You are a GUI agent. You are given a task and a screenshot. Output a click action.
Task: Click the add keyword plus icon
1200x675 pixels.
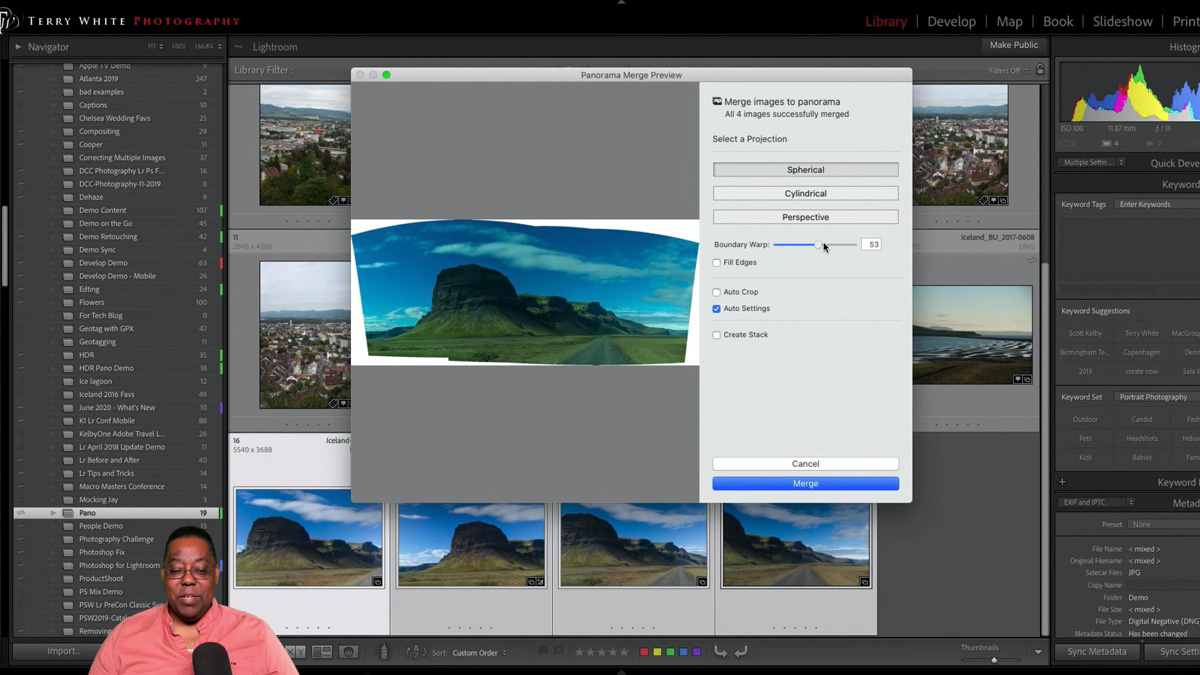pos(1062,481)
